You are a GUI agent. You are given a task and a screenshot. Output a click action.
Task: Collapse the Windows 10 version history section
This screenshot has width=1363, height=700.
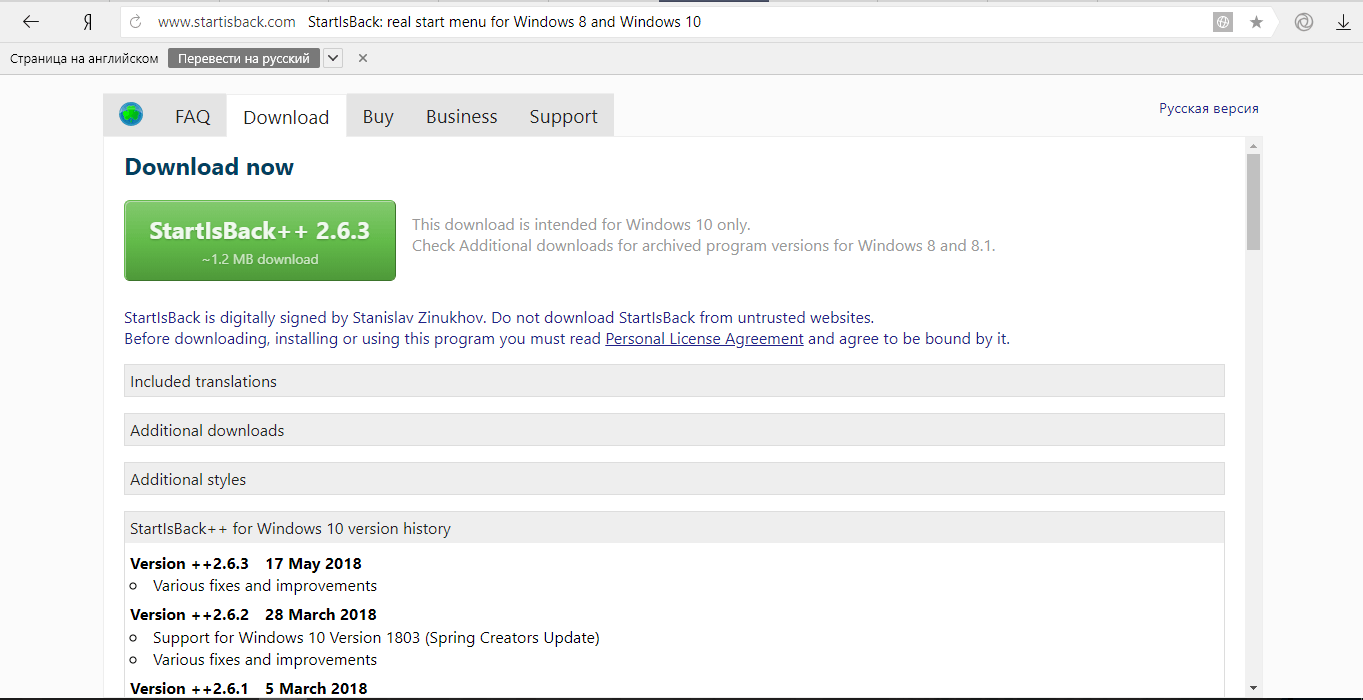pos(674,528)
